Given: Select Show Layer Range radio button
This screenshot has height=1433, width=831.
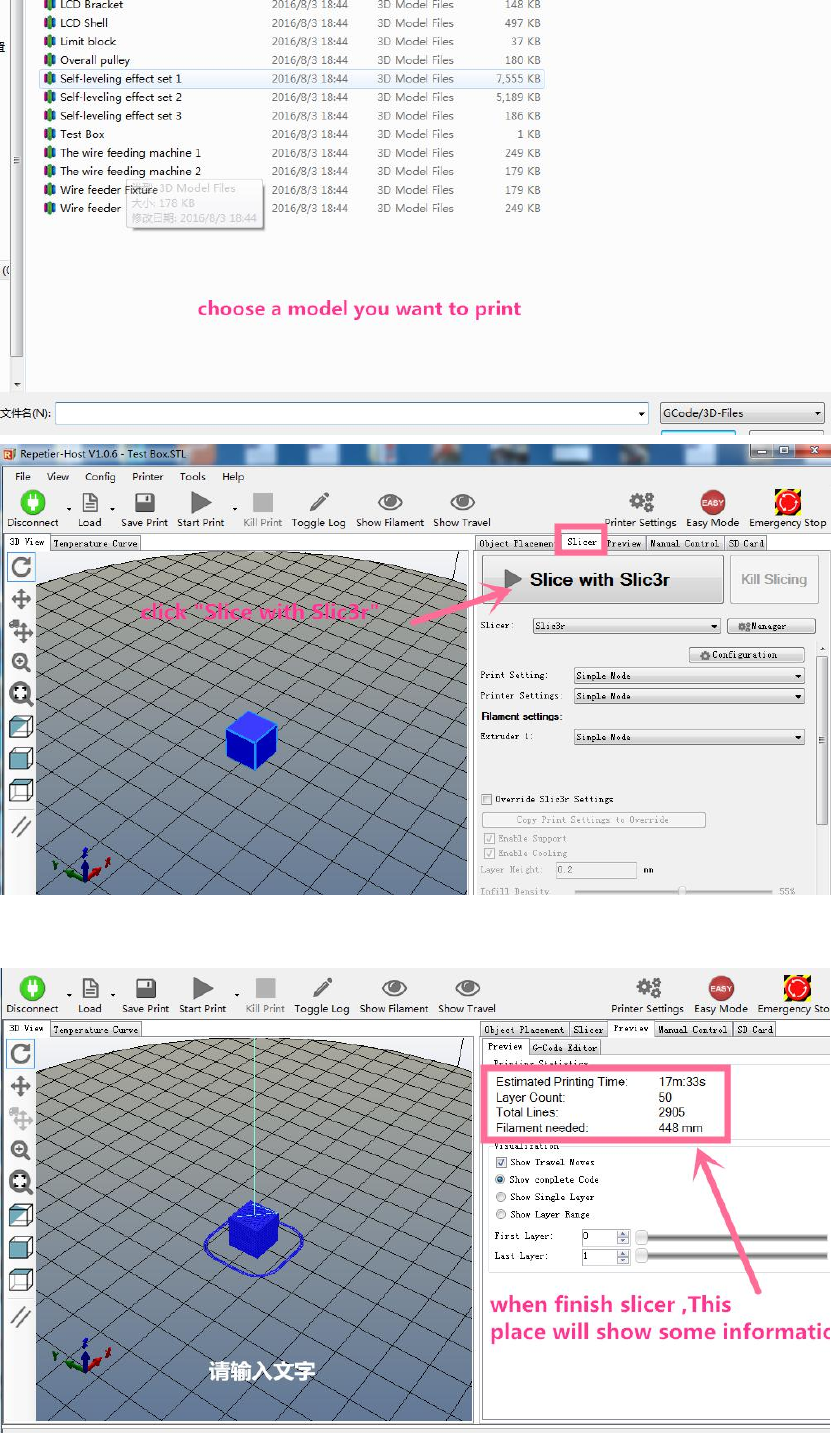Looking at the screenshot, I should coord(501,1214).
